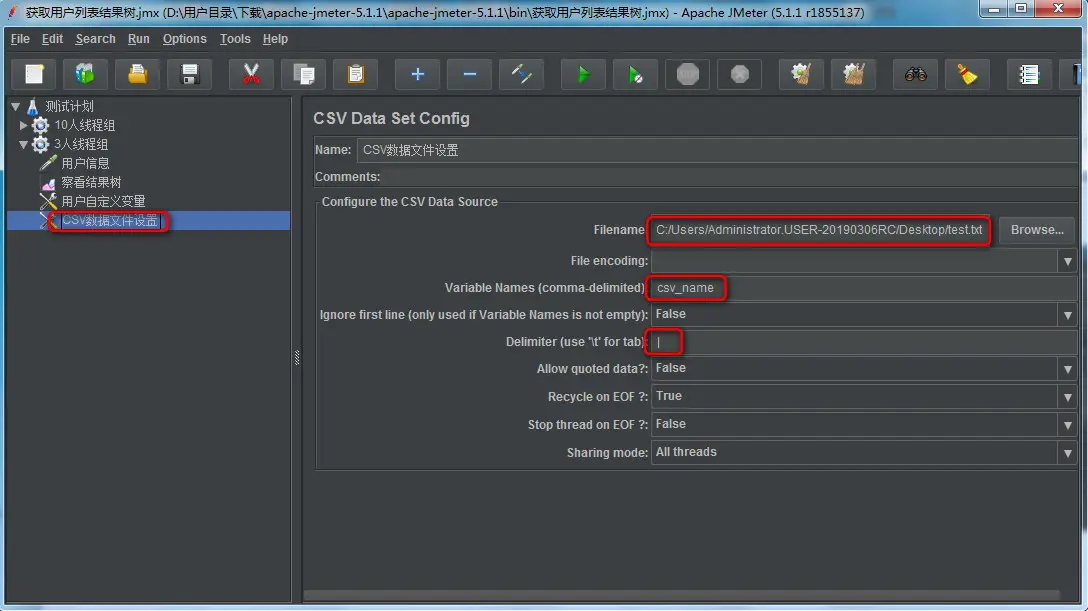Image resolution: width=1088 pixels, height=611 pixels.
Task: Cut selected element with scissors icon
Action: tap(251, 74)
